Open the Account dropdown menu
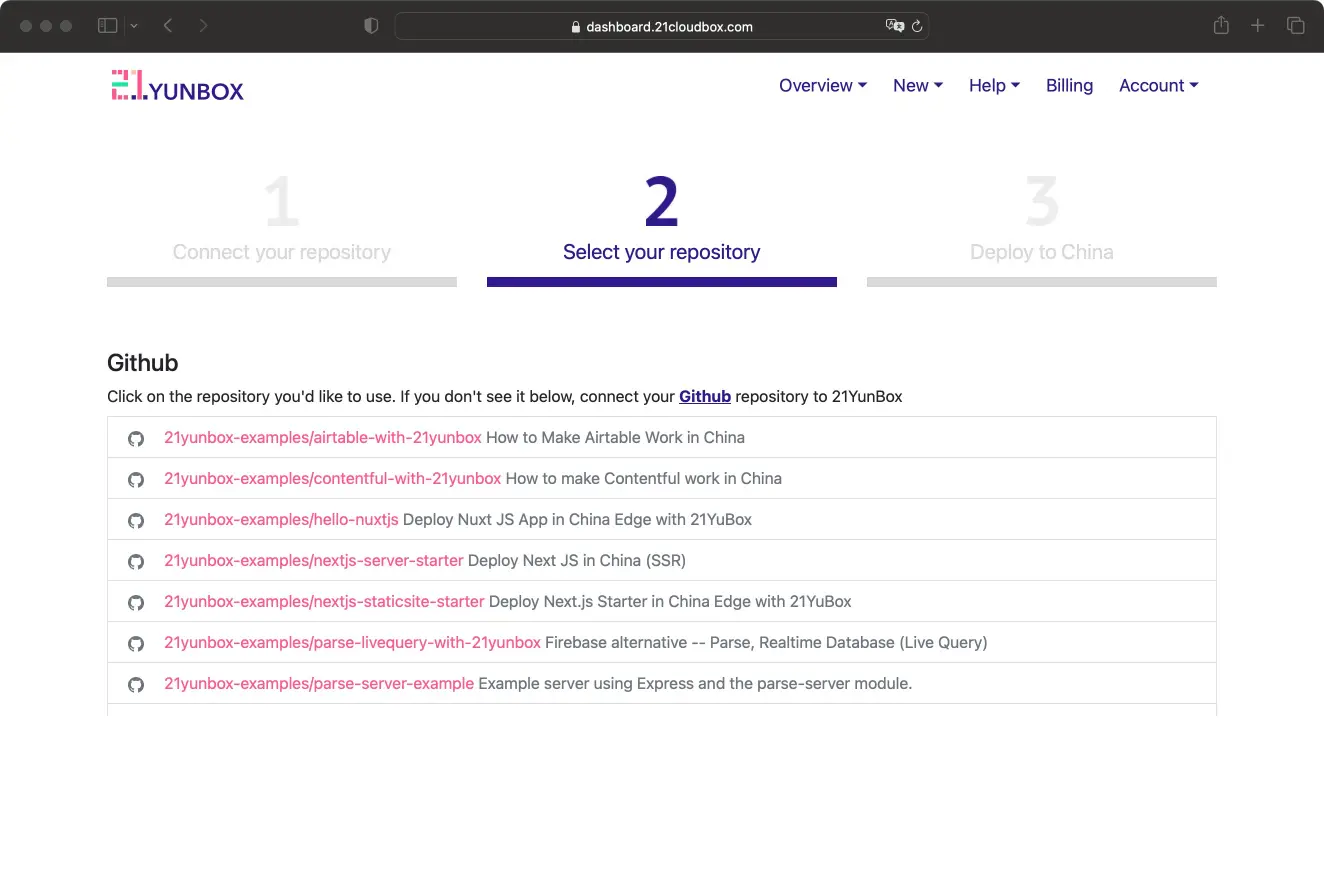 [1158, 86]
